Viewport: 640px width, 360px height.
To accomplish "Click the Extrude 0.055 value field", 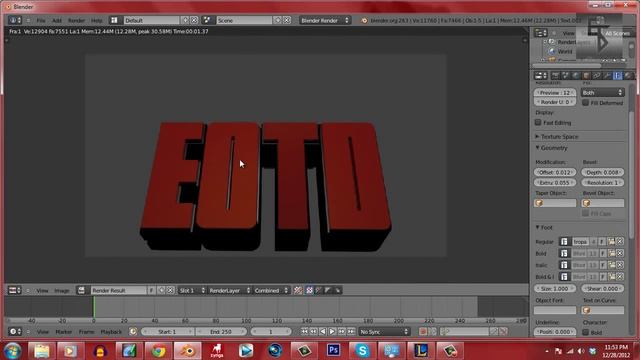I will pyautogui.click(x=555, y=182).
